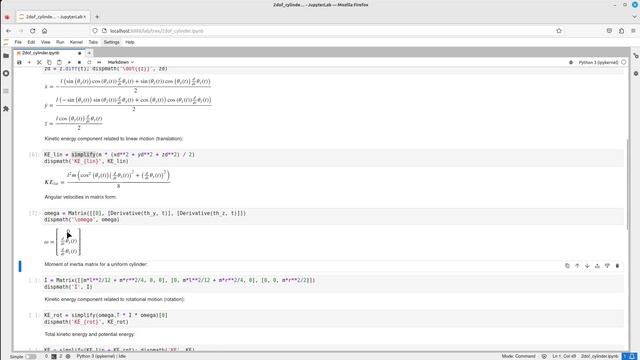Open the View menu
The width and height of the screenshot is (640, 360).
(45, 42)
